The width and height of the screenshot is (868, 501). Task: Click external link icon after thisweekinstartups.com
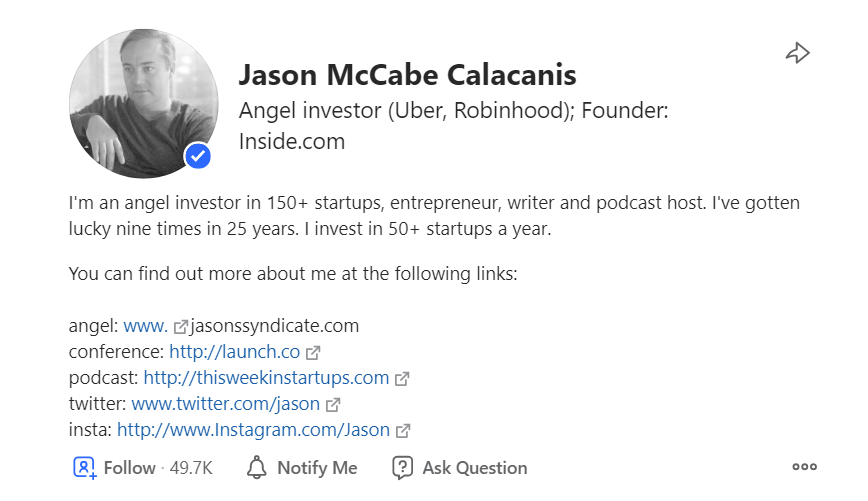tap(402, 378)
